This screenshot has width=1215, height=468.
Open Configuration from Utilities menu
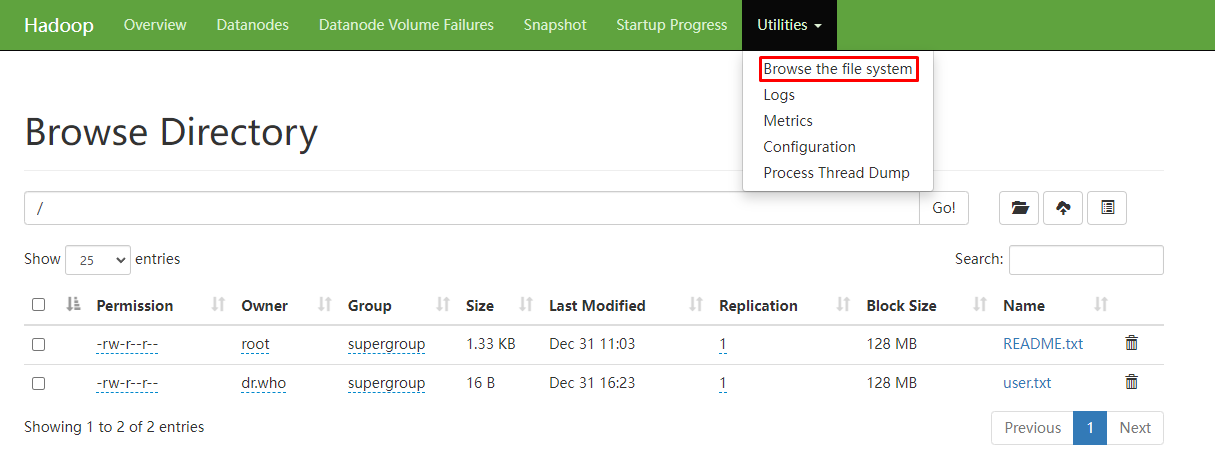809,147
